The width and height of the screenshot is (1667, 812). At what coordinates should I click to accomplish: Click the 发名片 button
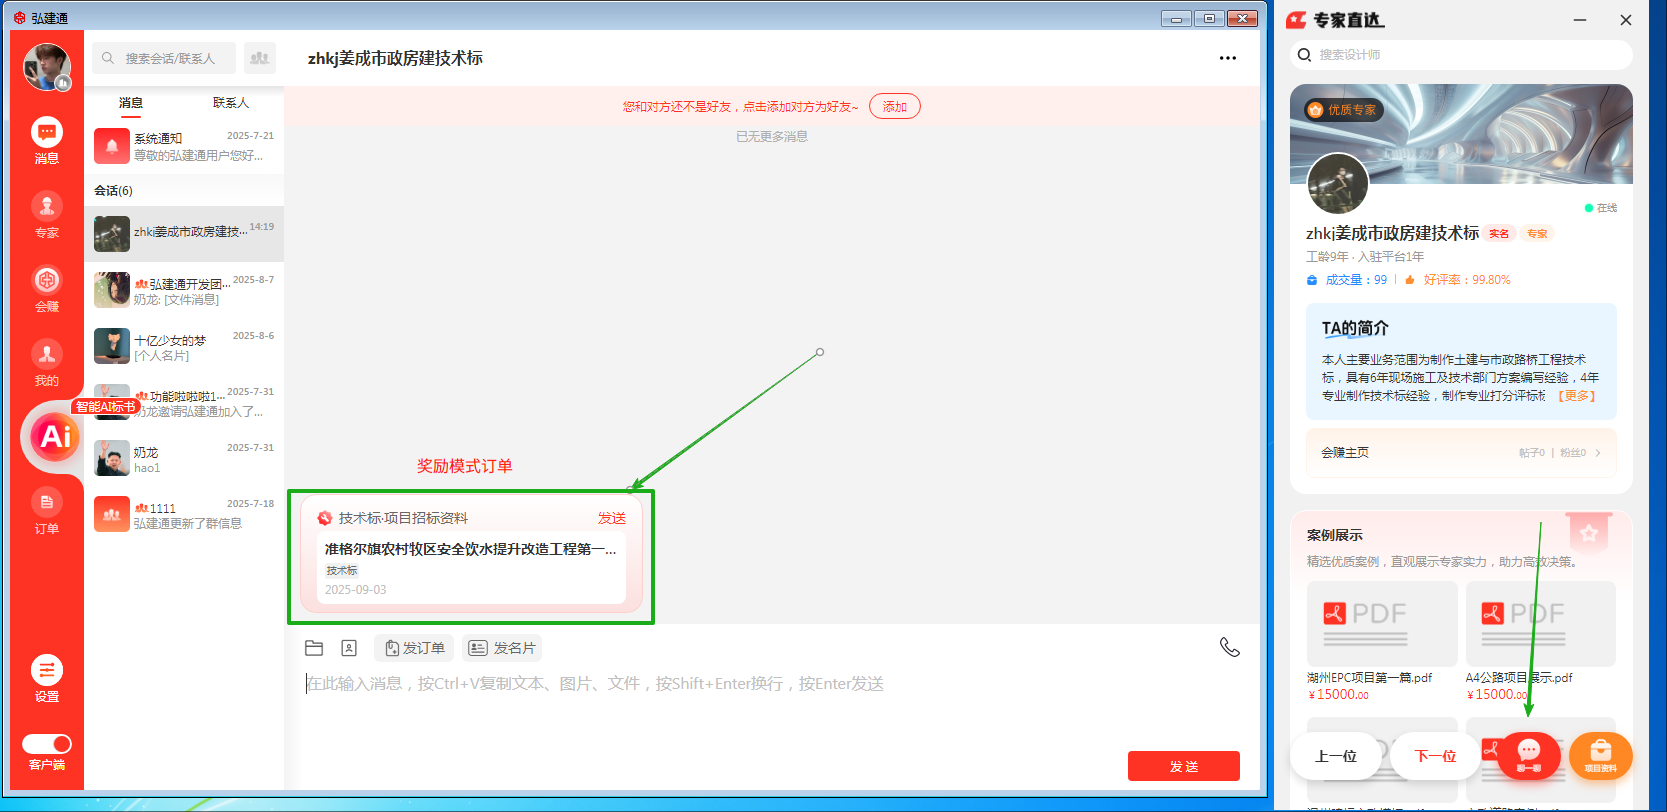pyautogui.click(x=502, y=648)
